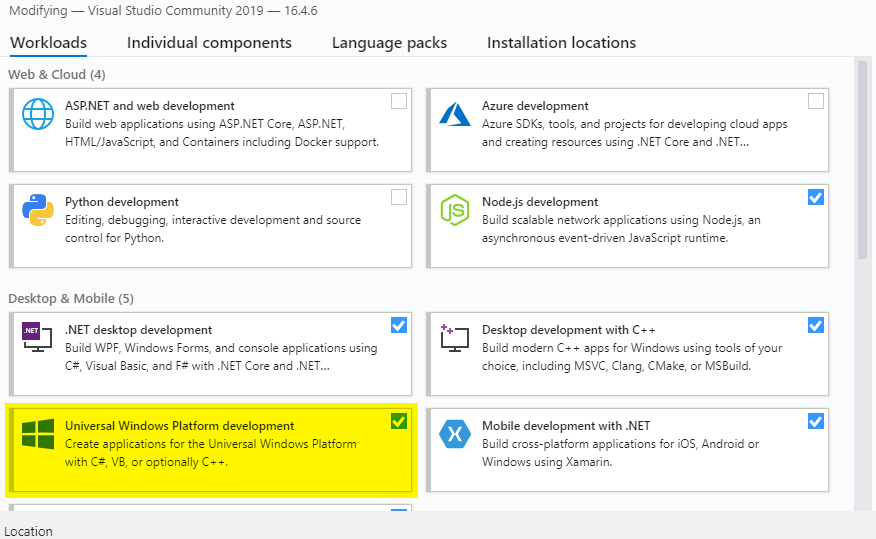Click the .NET desktop development monitor icon
Screen dimensions: 876x539
pyautogui.click(x=37, y=337)
